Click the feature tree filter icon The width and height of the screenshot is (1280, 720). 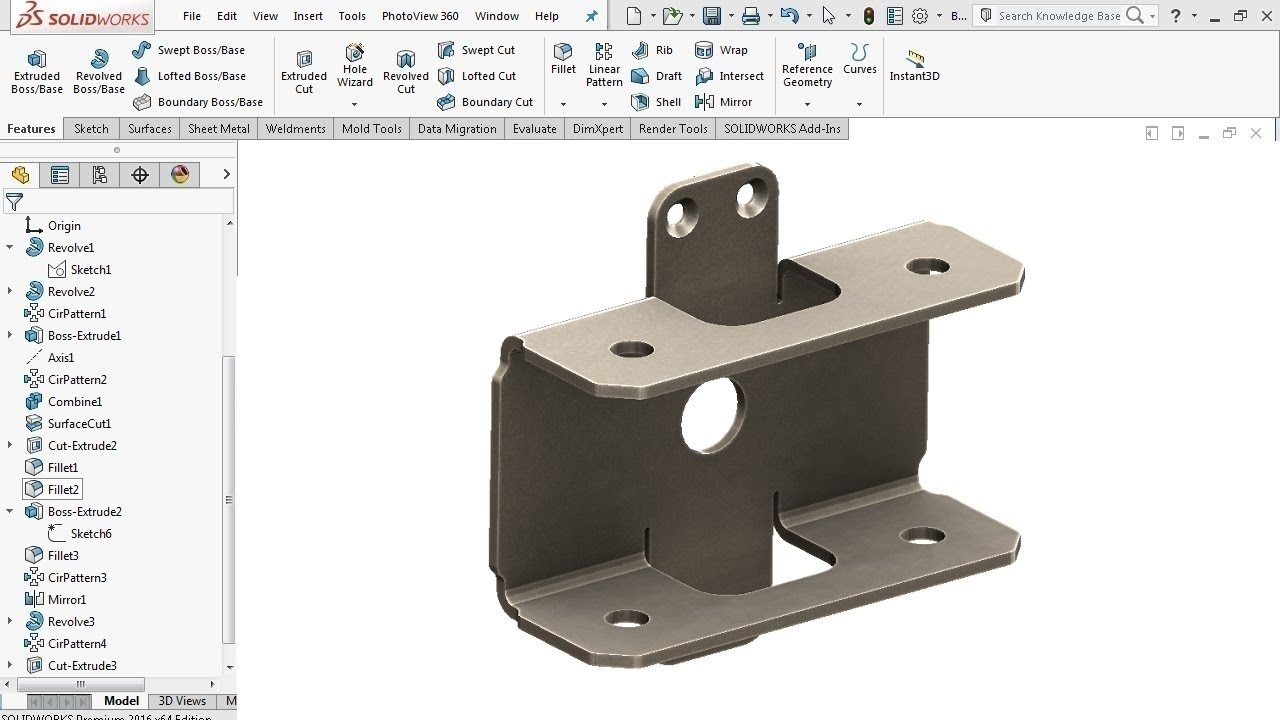click(14, 202)
